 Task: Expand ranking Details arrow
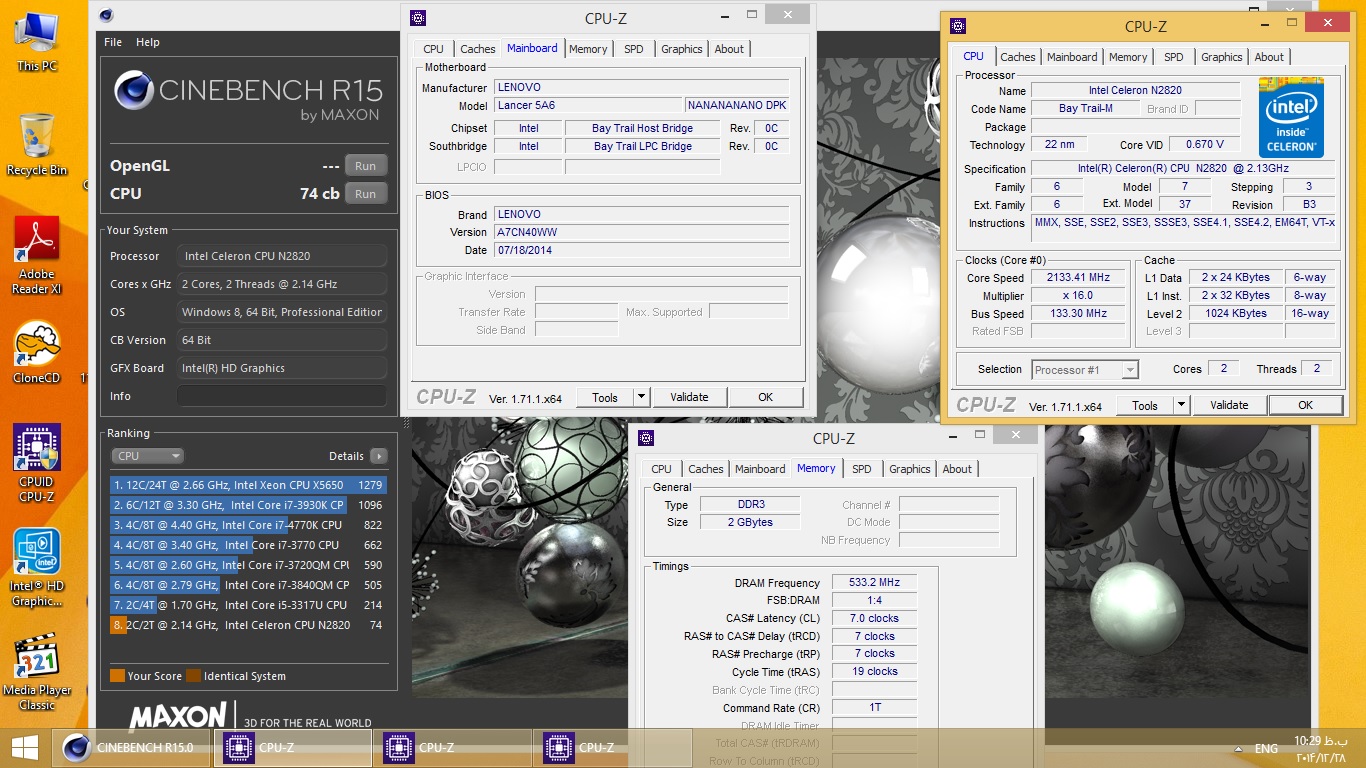click(x=378, y=456)
